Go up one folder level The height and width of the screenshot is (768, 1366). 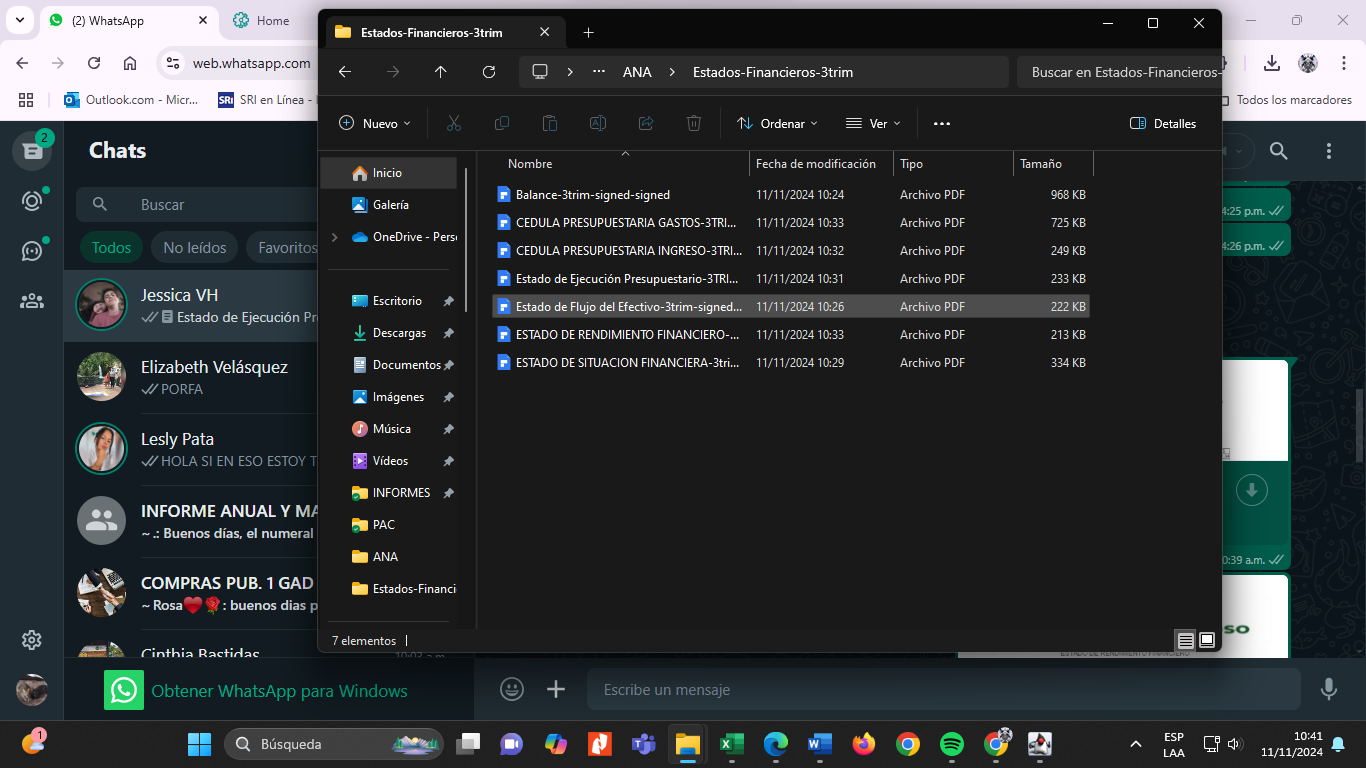[440, 72]
